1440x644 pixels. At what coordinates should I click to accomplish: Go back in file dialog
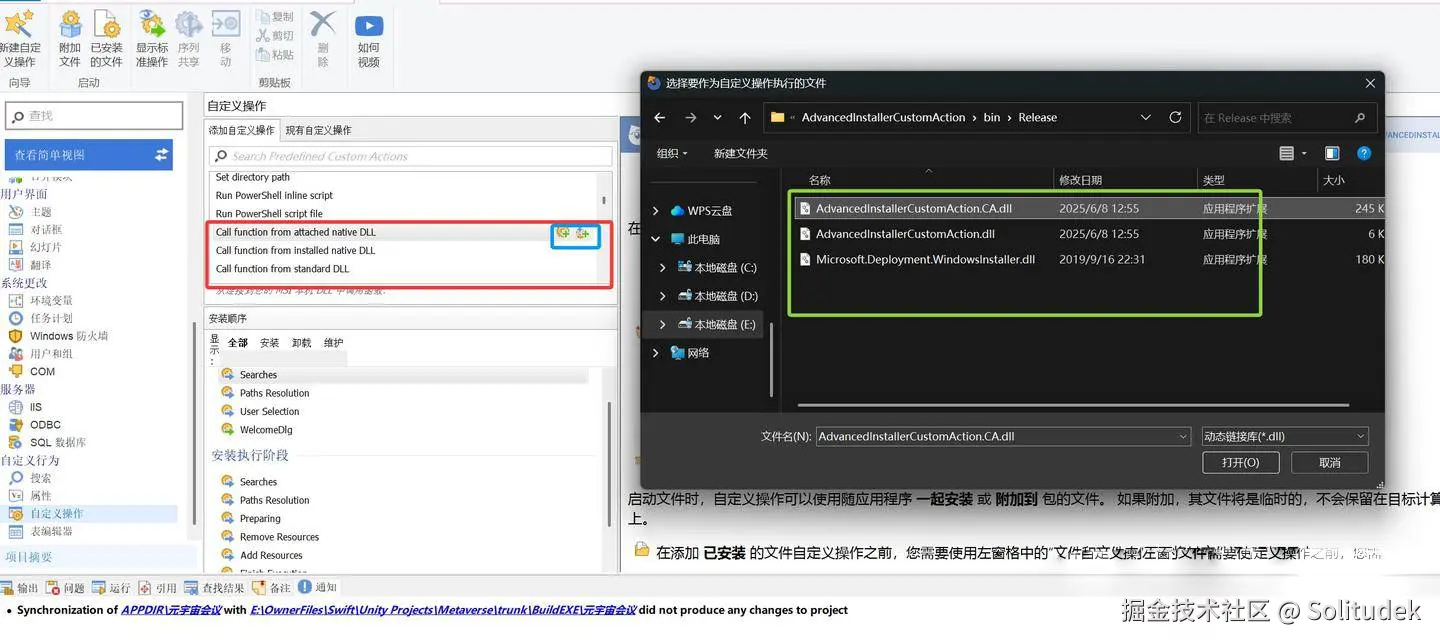point(660,117)
